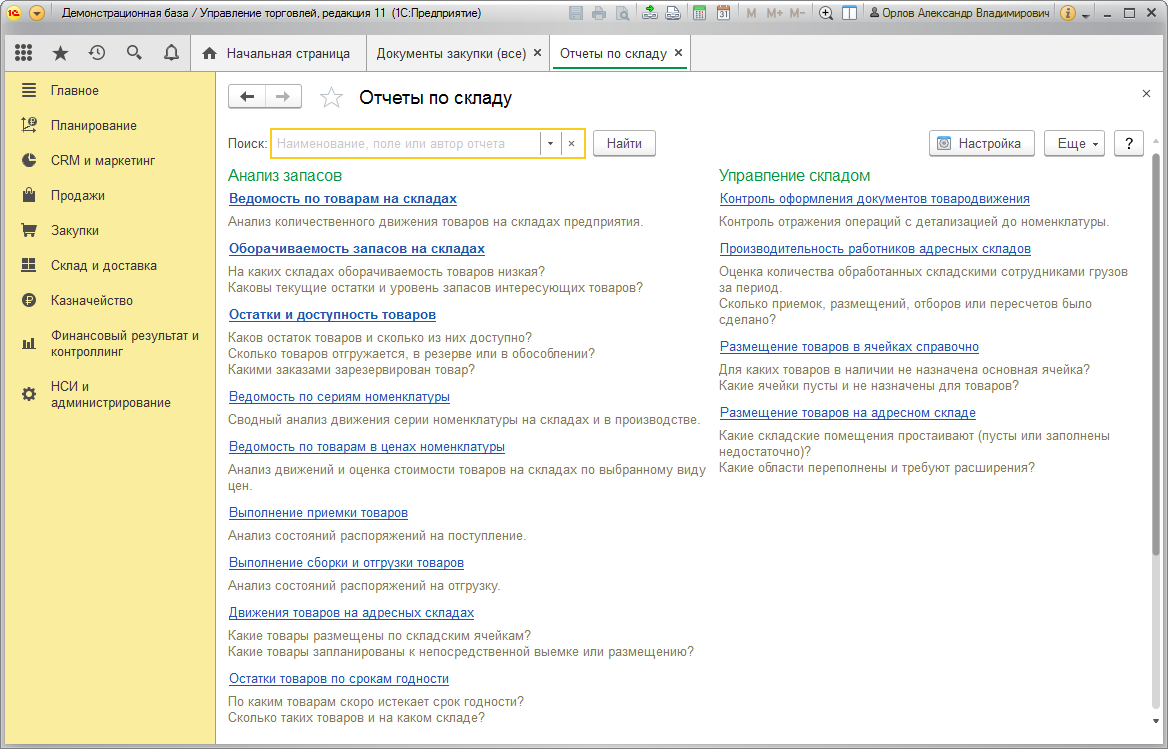Screen dimensions: 1168x749
Task: Open the Настройка button
Action: [x=982, y=144]
